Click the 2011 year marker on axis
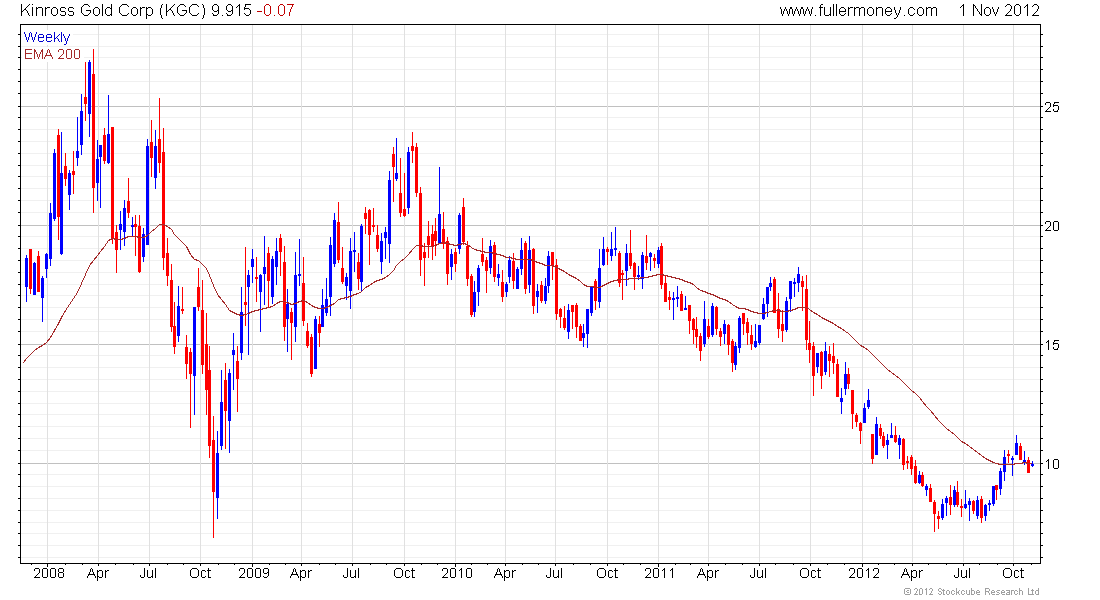The image size is (1100, 600). pos(659,573)
